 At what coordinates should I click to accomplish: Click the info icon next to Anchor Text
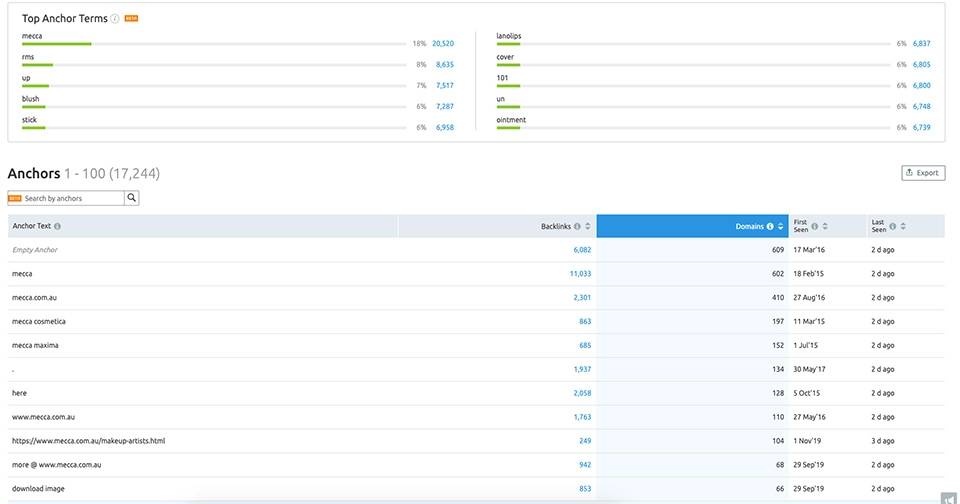point(58,226)
